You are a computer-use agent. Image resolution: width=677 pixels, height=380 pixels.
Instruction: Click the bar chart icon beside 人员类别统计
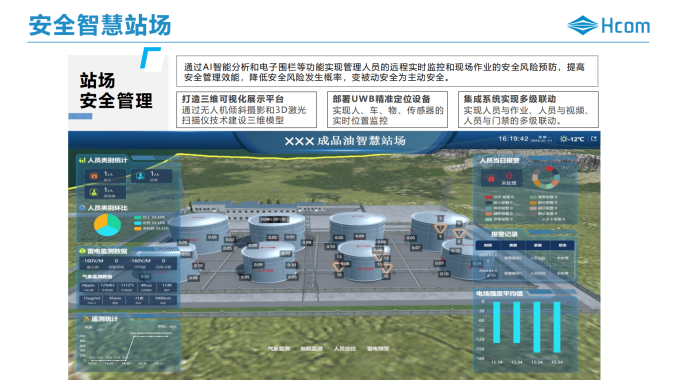(x=82, y=160)
